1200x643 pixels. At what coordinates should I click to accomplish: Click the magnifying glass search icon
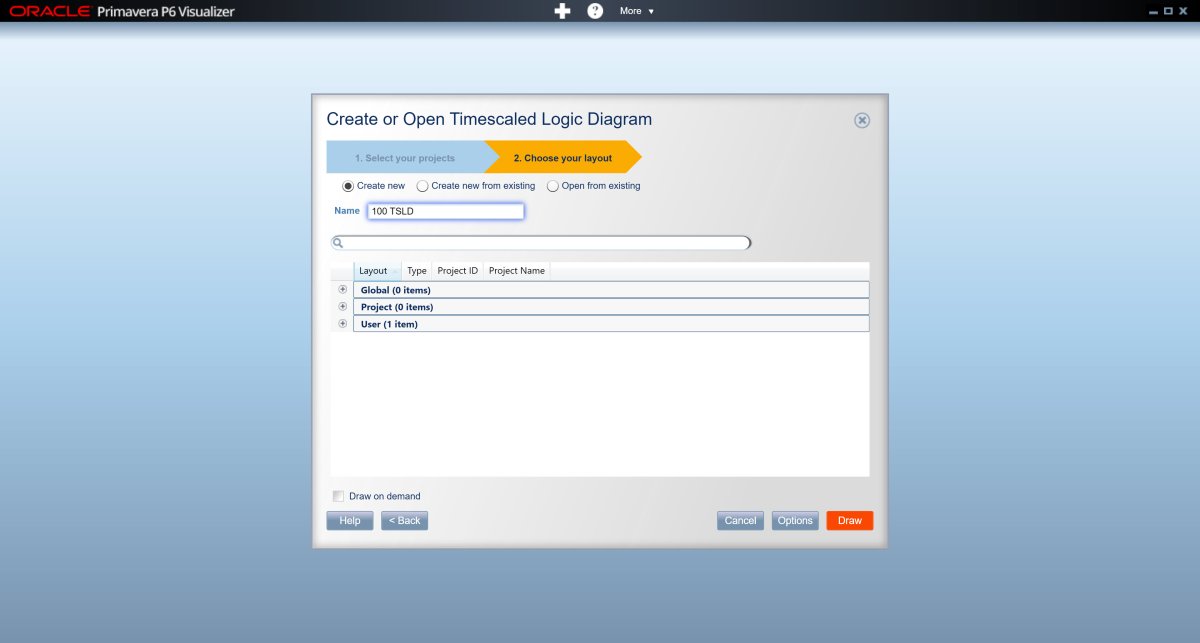point(338,242)
